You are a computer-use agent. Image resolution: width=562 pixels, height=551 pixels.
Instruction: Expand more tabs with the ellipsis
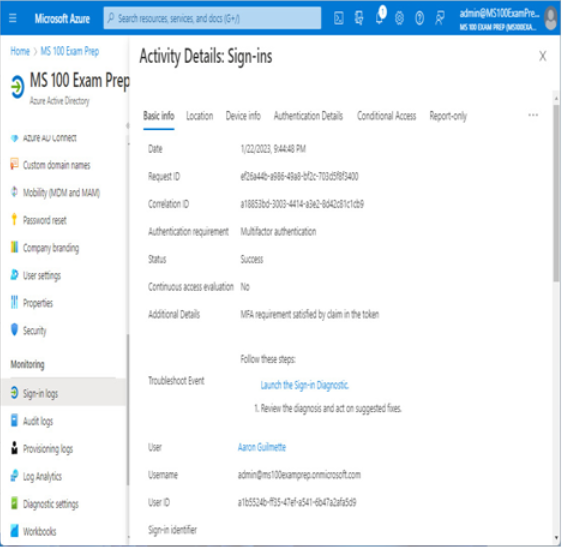533,115
